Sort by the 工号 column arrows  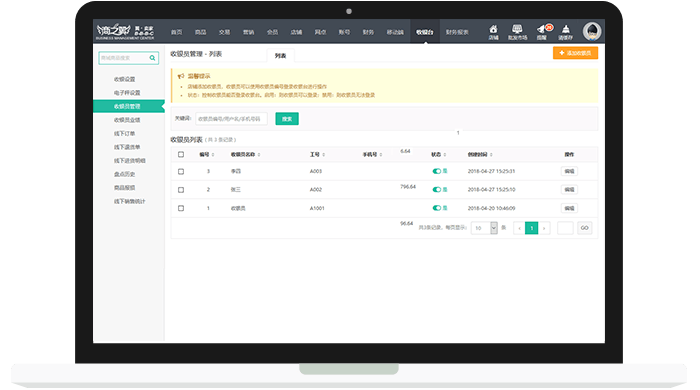(x=324, y=155)
